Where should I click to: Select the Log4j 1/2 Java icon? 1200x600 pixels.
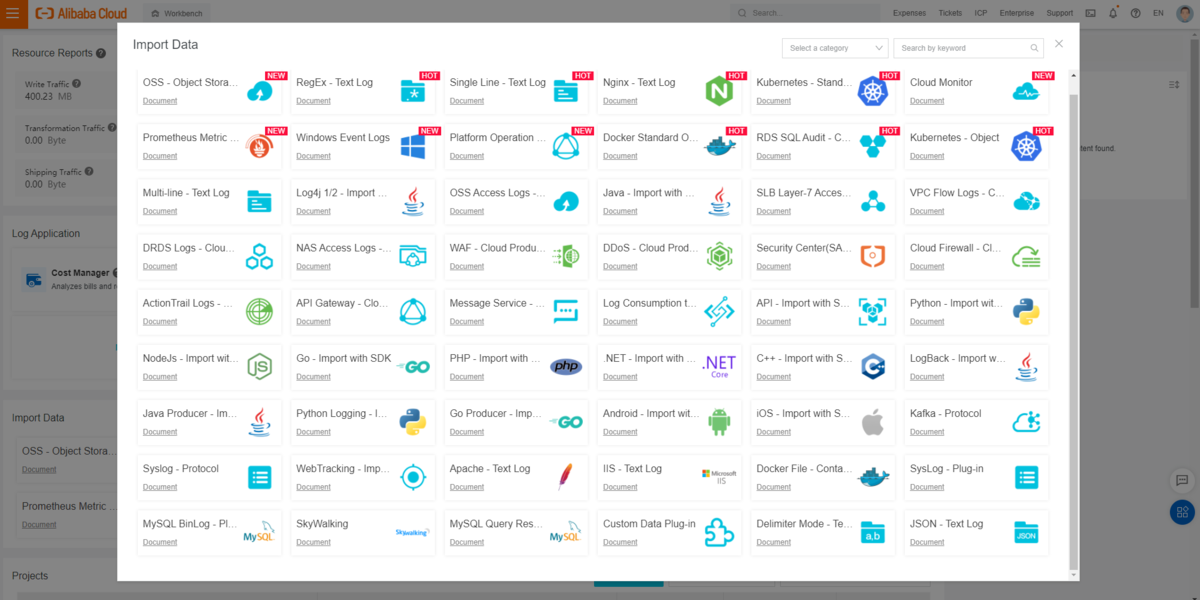click(x=413, y=201)
